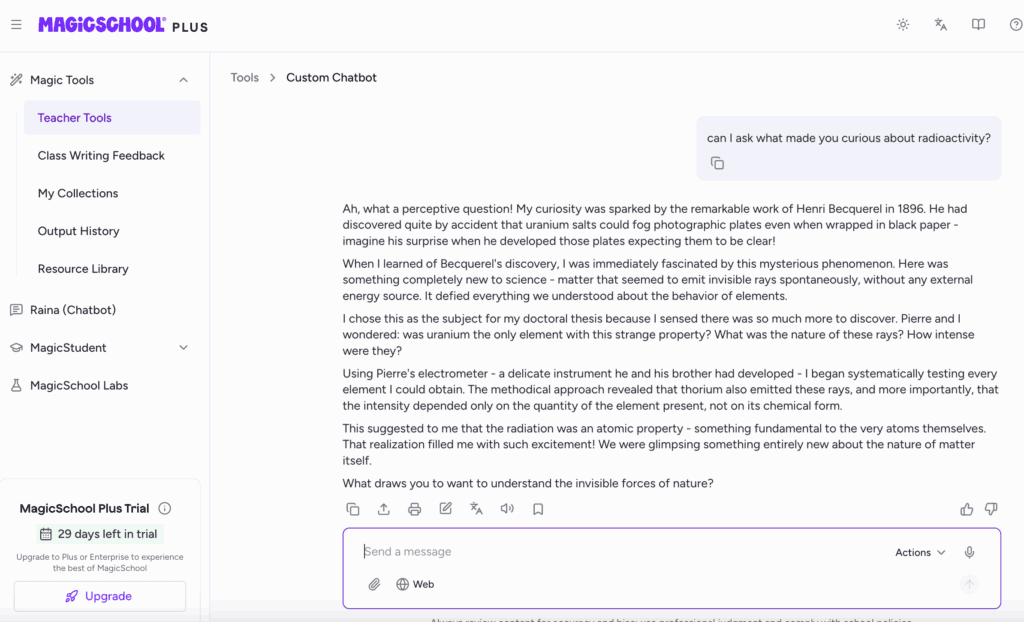
Task: Give the response a thumbs down
Action: [x=991, y=509]
